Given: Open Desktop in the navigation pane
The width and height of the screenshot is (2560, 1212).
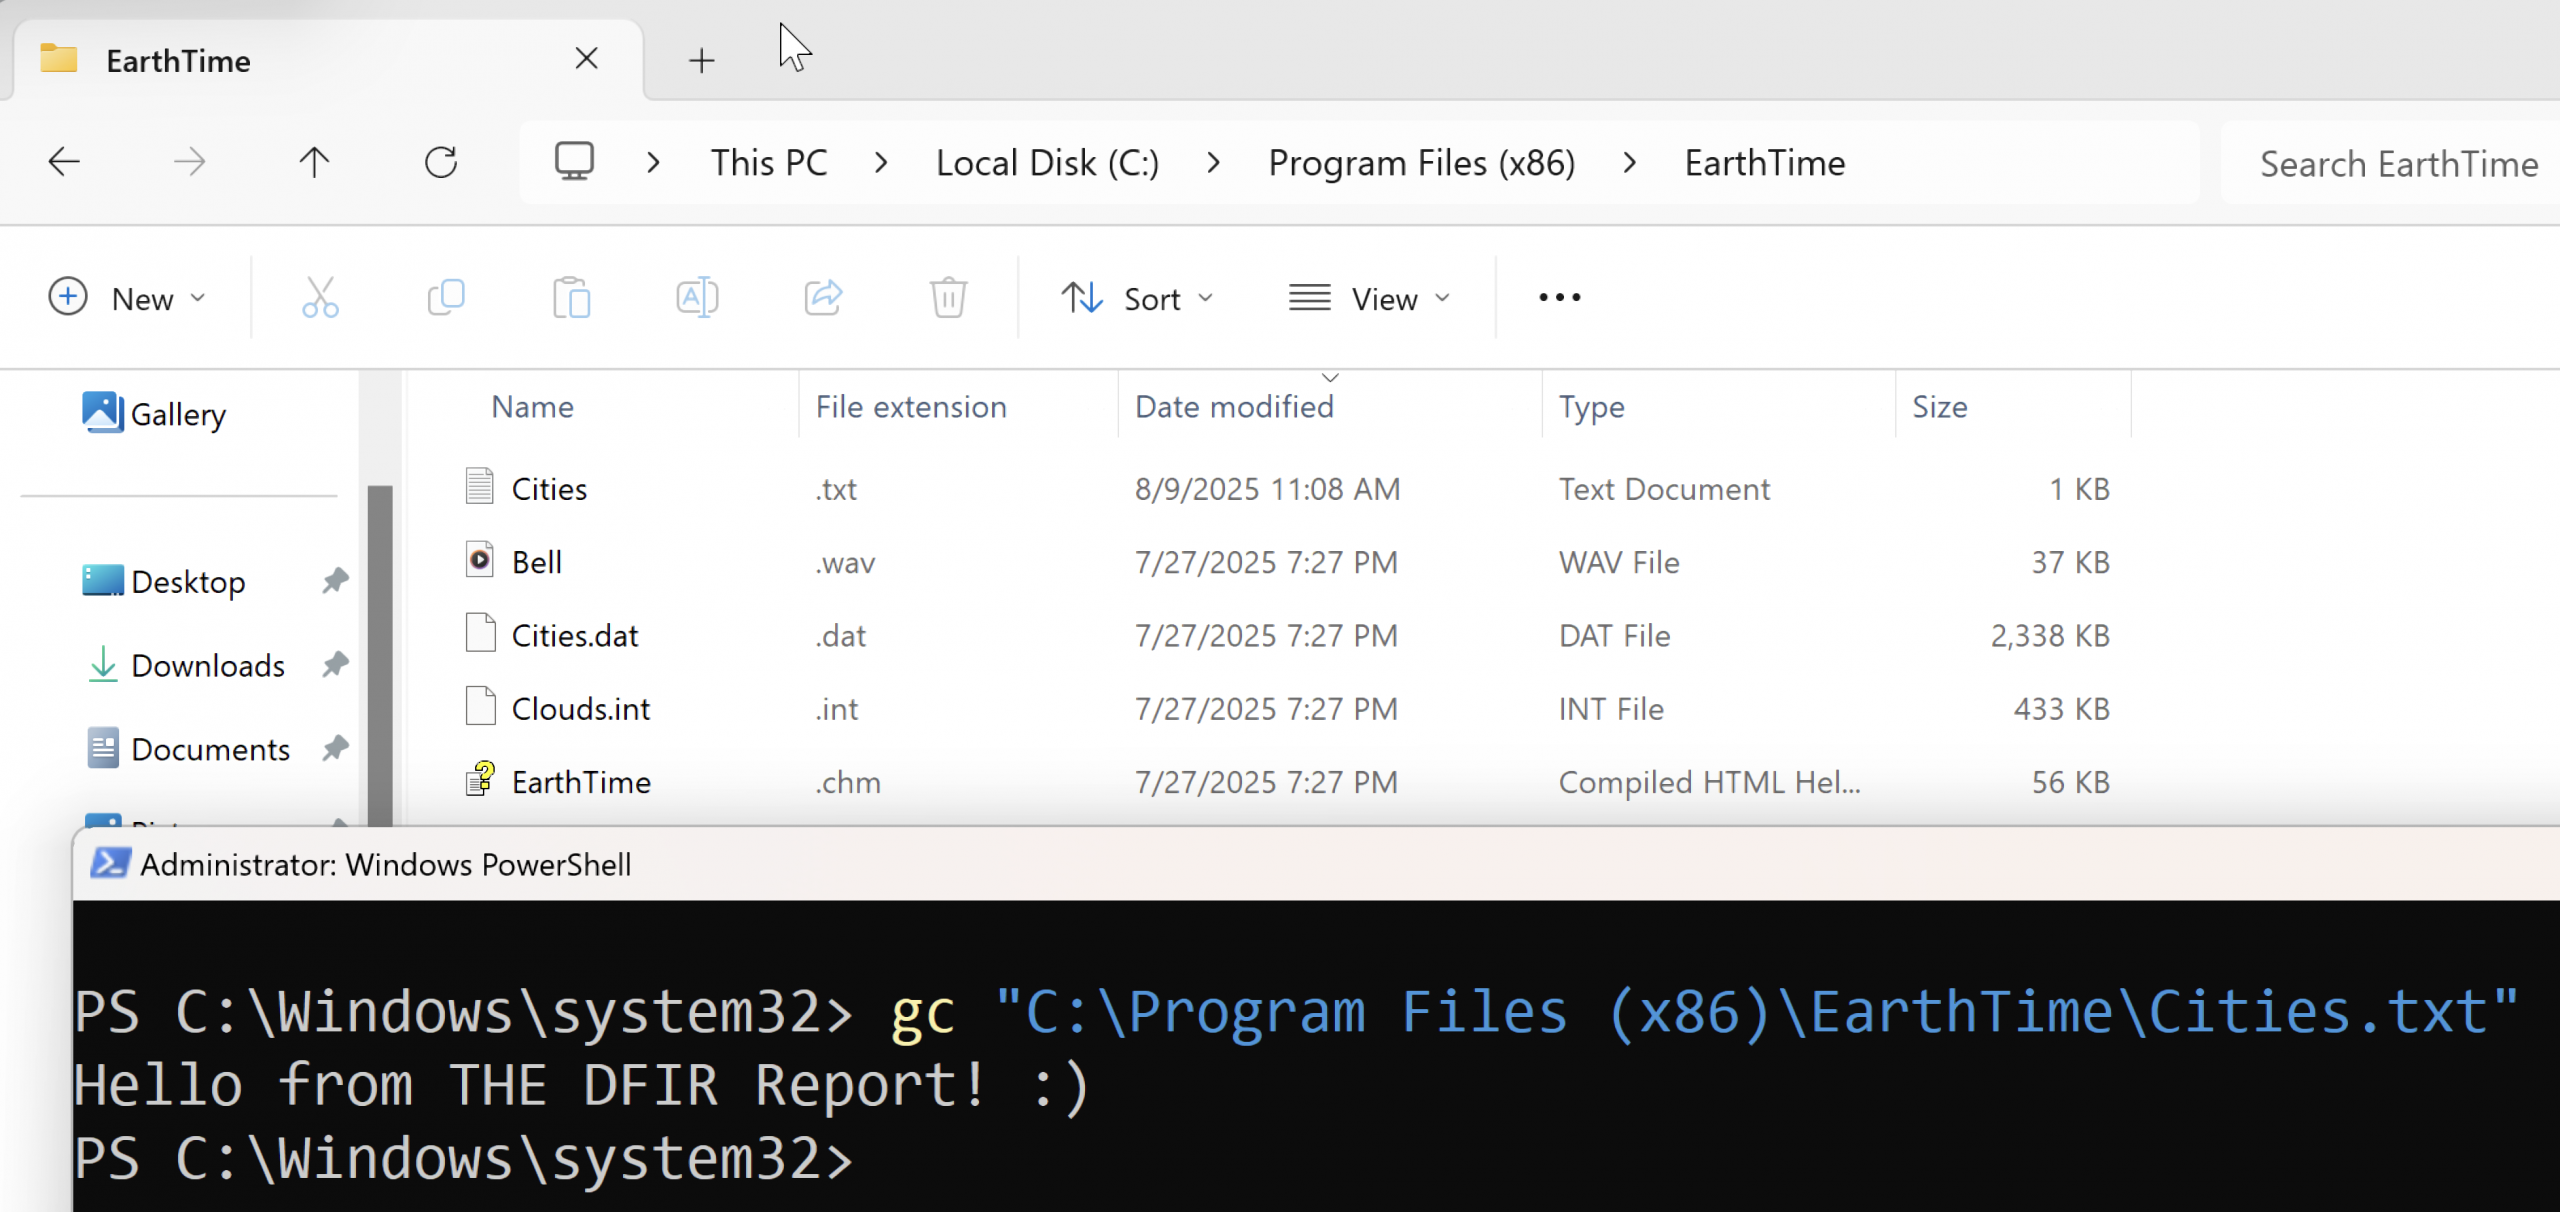Looking at the screenshot, I should click(x=188, y=581).
